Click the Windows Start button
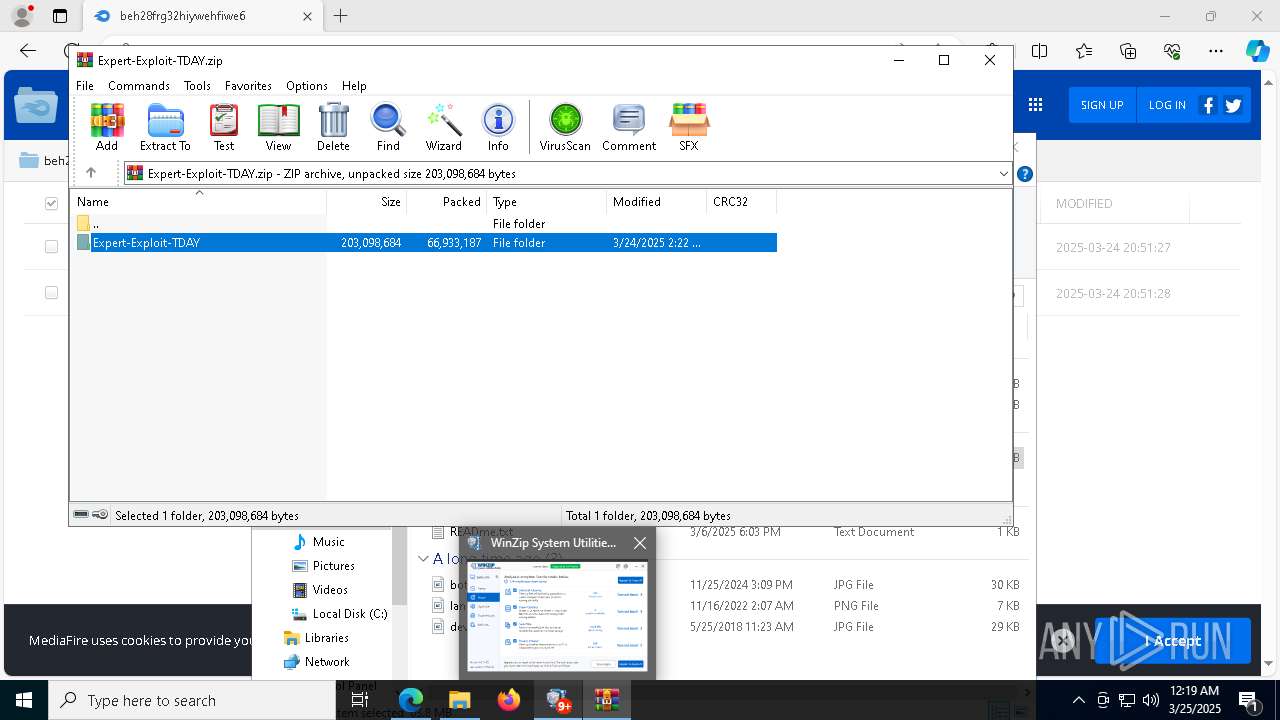 tap(24, 700)
